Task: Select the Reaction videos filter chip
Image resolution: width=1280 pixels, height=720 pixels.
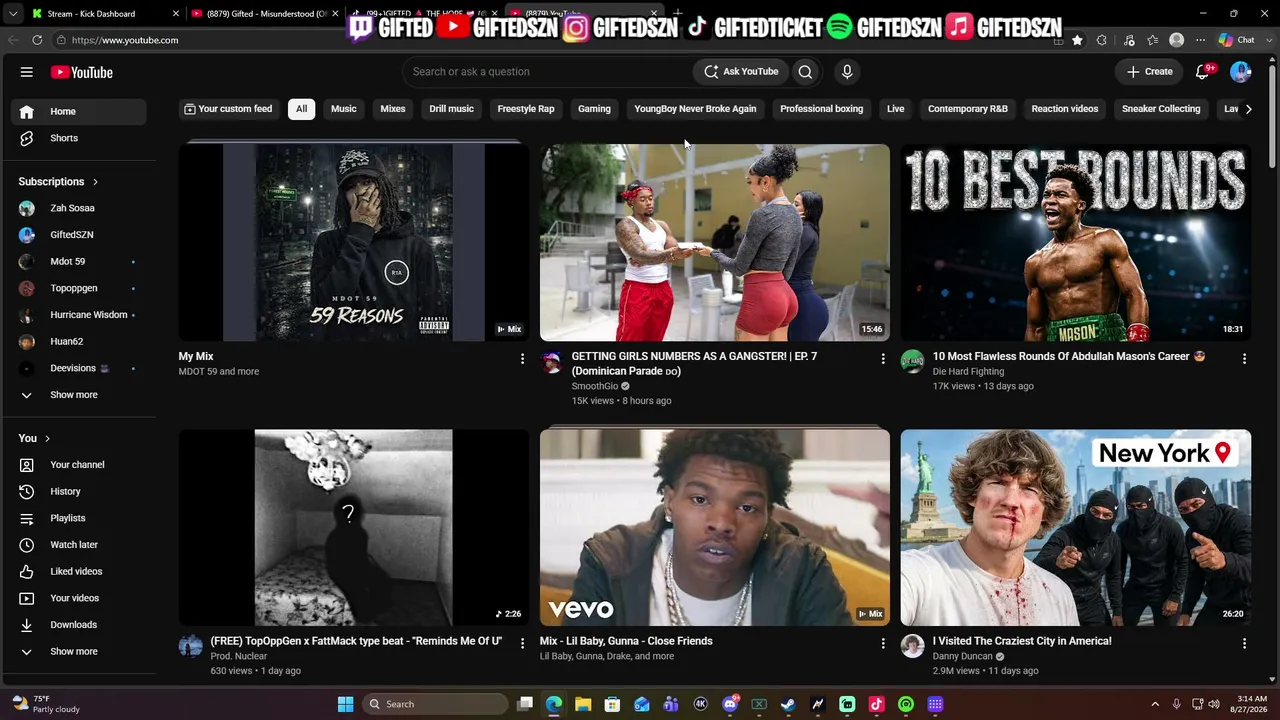Action: tap(1065, 109)
